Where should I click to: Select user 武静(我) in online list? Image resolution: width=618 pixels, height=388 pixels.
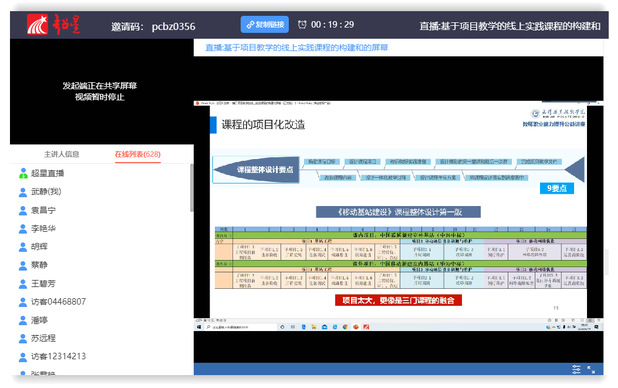(x=47, y=192)
